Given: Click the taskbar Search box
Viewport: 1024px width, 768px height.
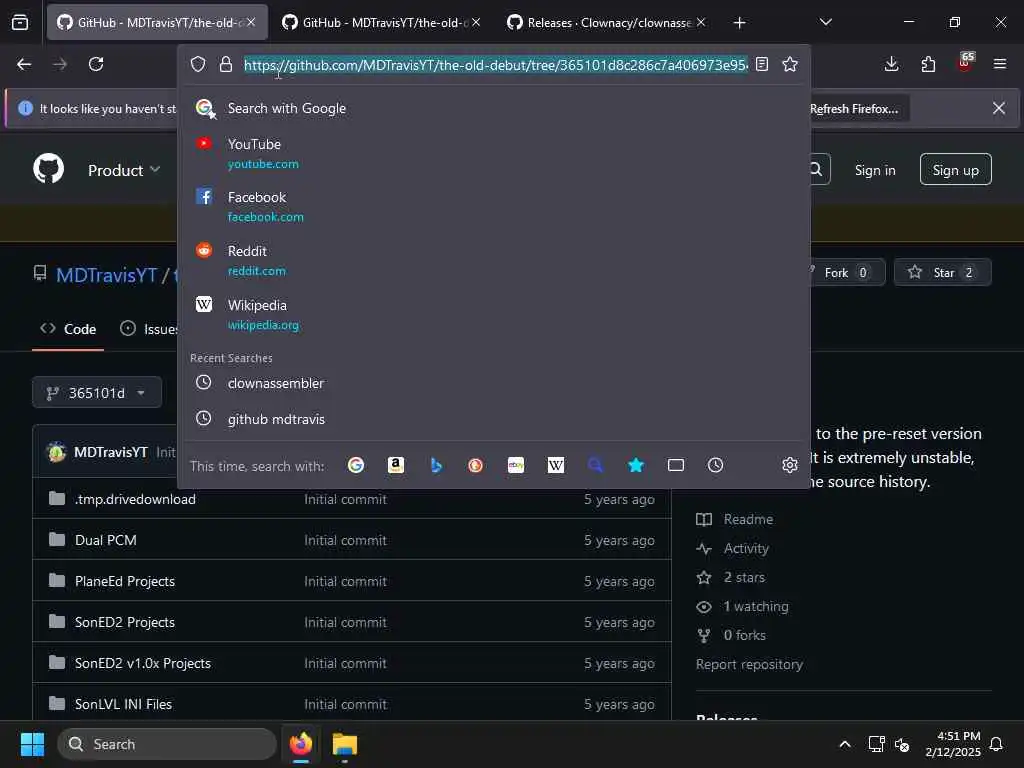Looking at the screenshot, I should 167,744.
